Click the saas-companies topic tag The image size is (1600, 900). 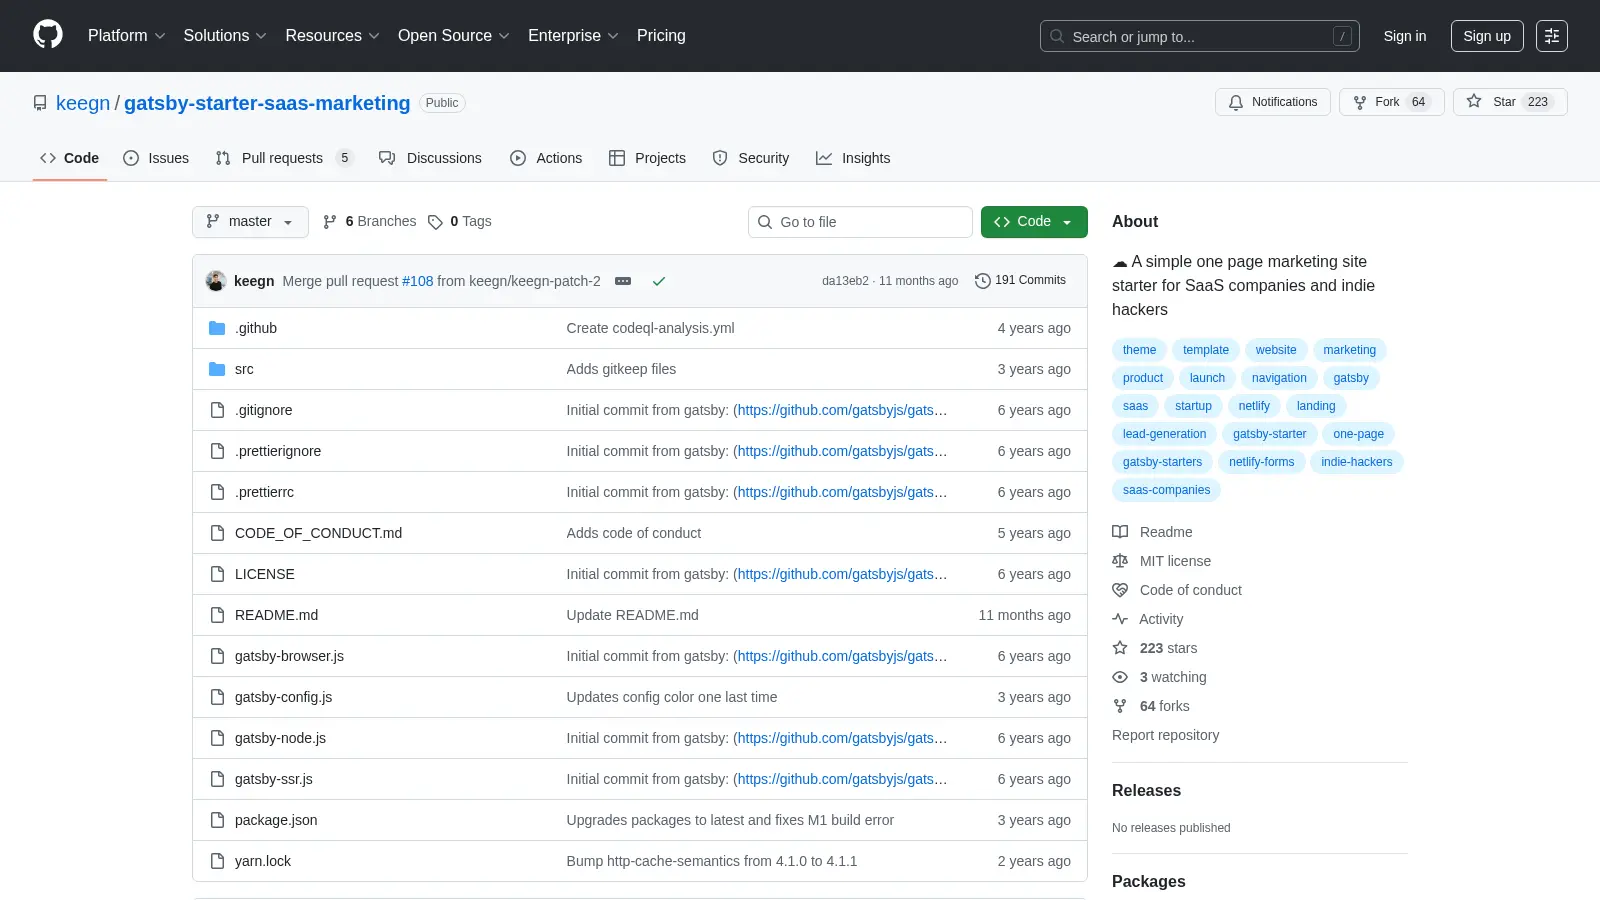pyautogui.click(x=1166, y=490)
